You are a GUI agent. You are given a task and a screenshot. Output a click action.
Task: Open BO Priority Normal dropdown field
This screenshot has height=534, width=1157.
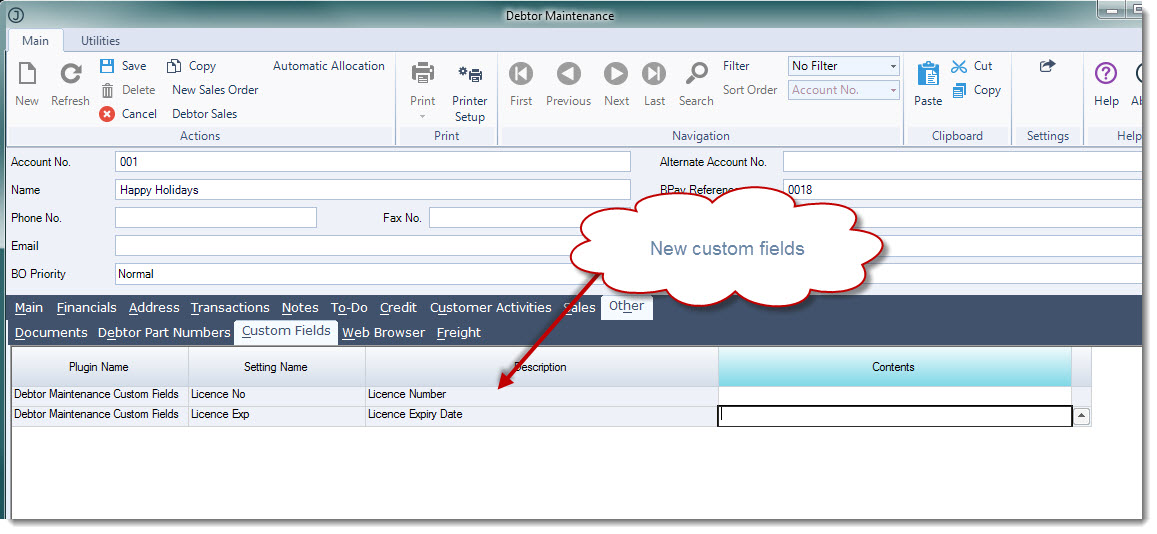click(x=373, y=274)
